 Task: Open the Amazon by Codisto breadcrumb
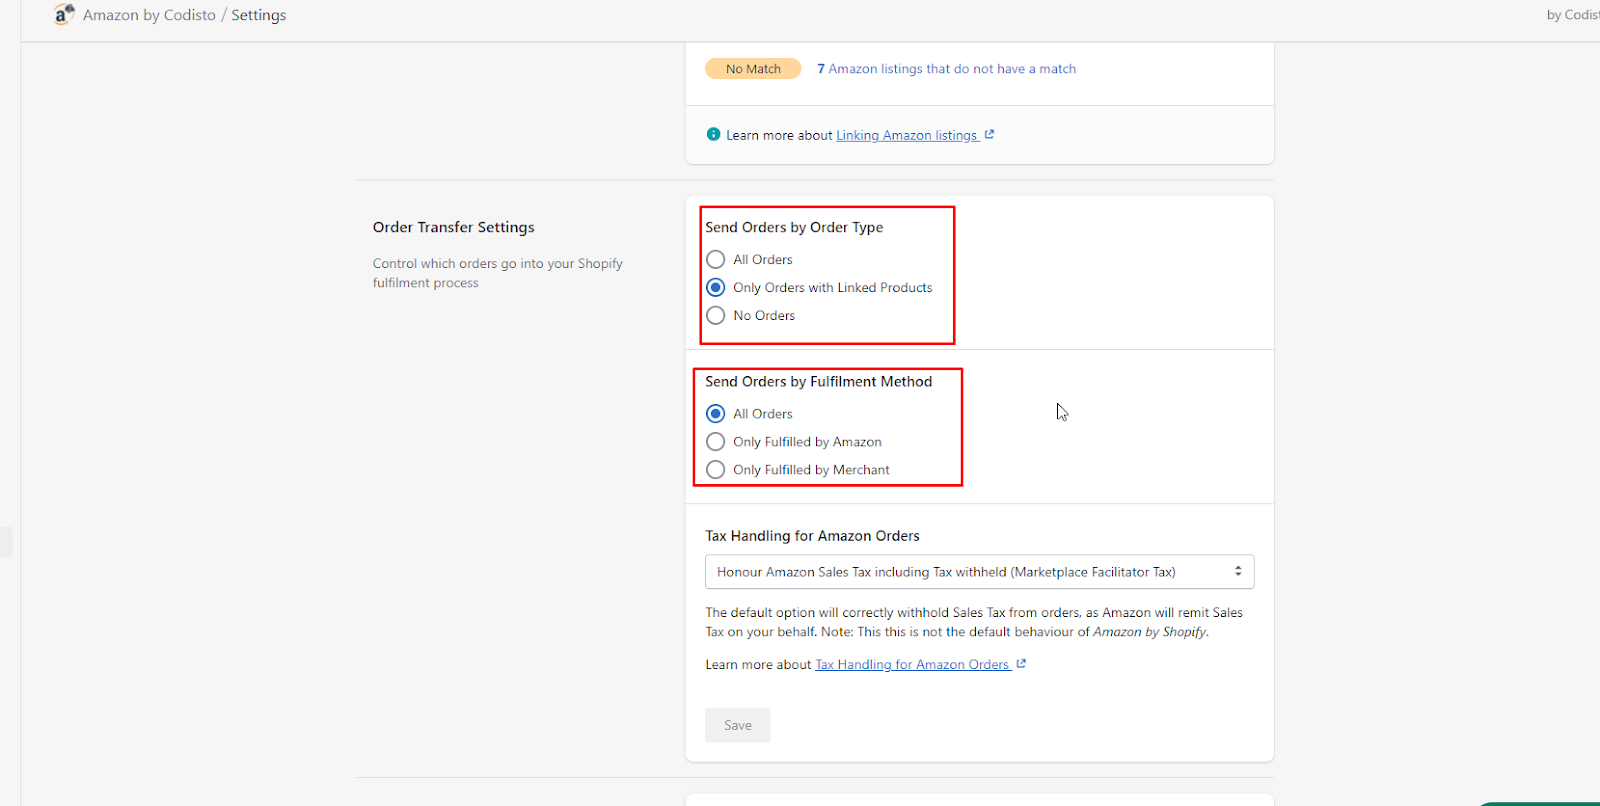pyautogui.click(x=149, y=15)
